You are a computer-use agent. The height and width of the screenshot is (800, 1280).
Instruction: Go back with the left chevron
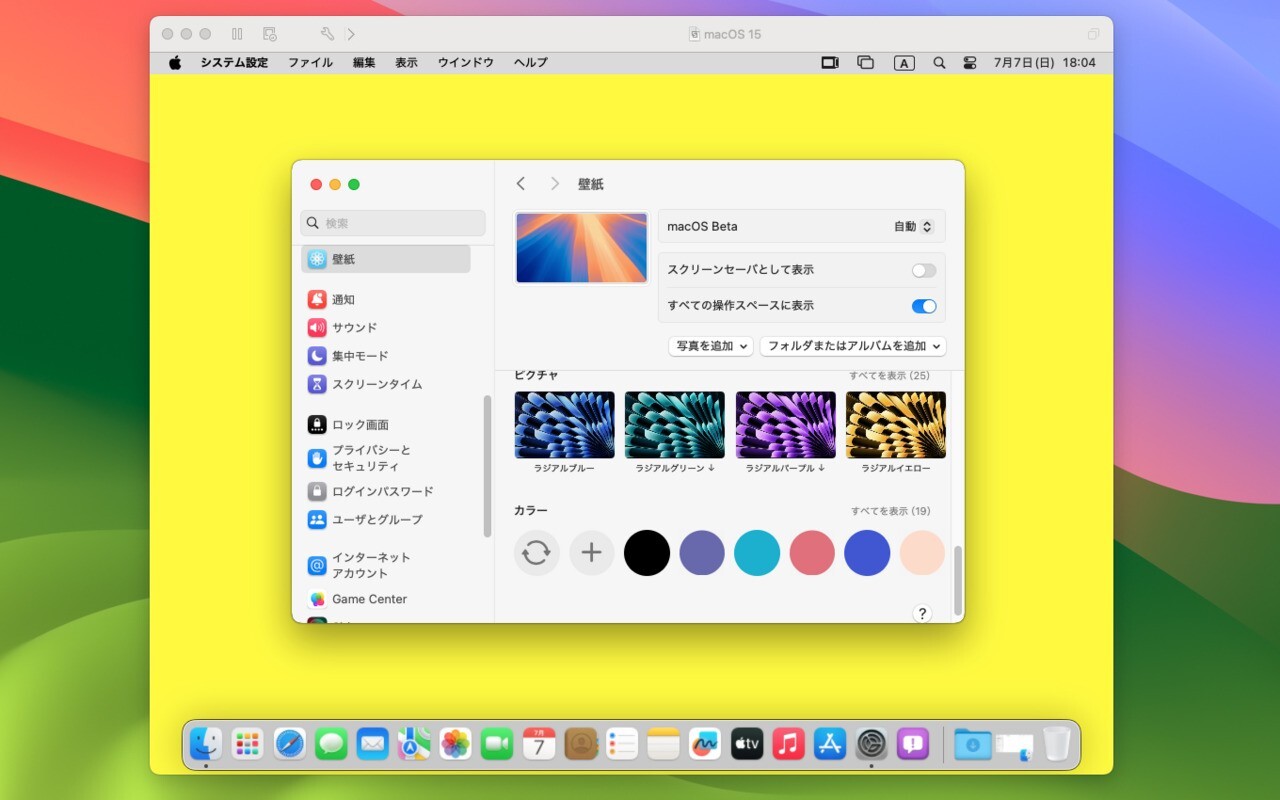(x=521, y=184)
